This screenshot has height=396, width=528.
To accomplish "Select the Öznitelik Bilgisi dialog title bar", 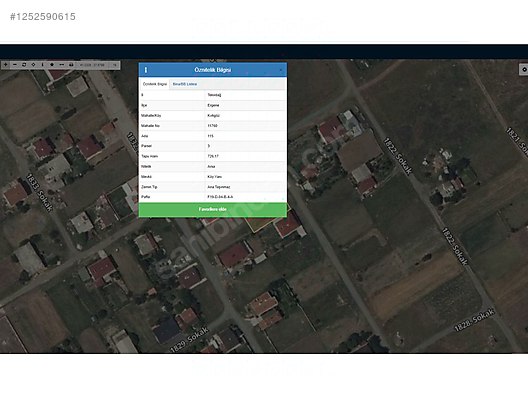I will tap(213, 70).
